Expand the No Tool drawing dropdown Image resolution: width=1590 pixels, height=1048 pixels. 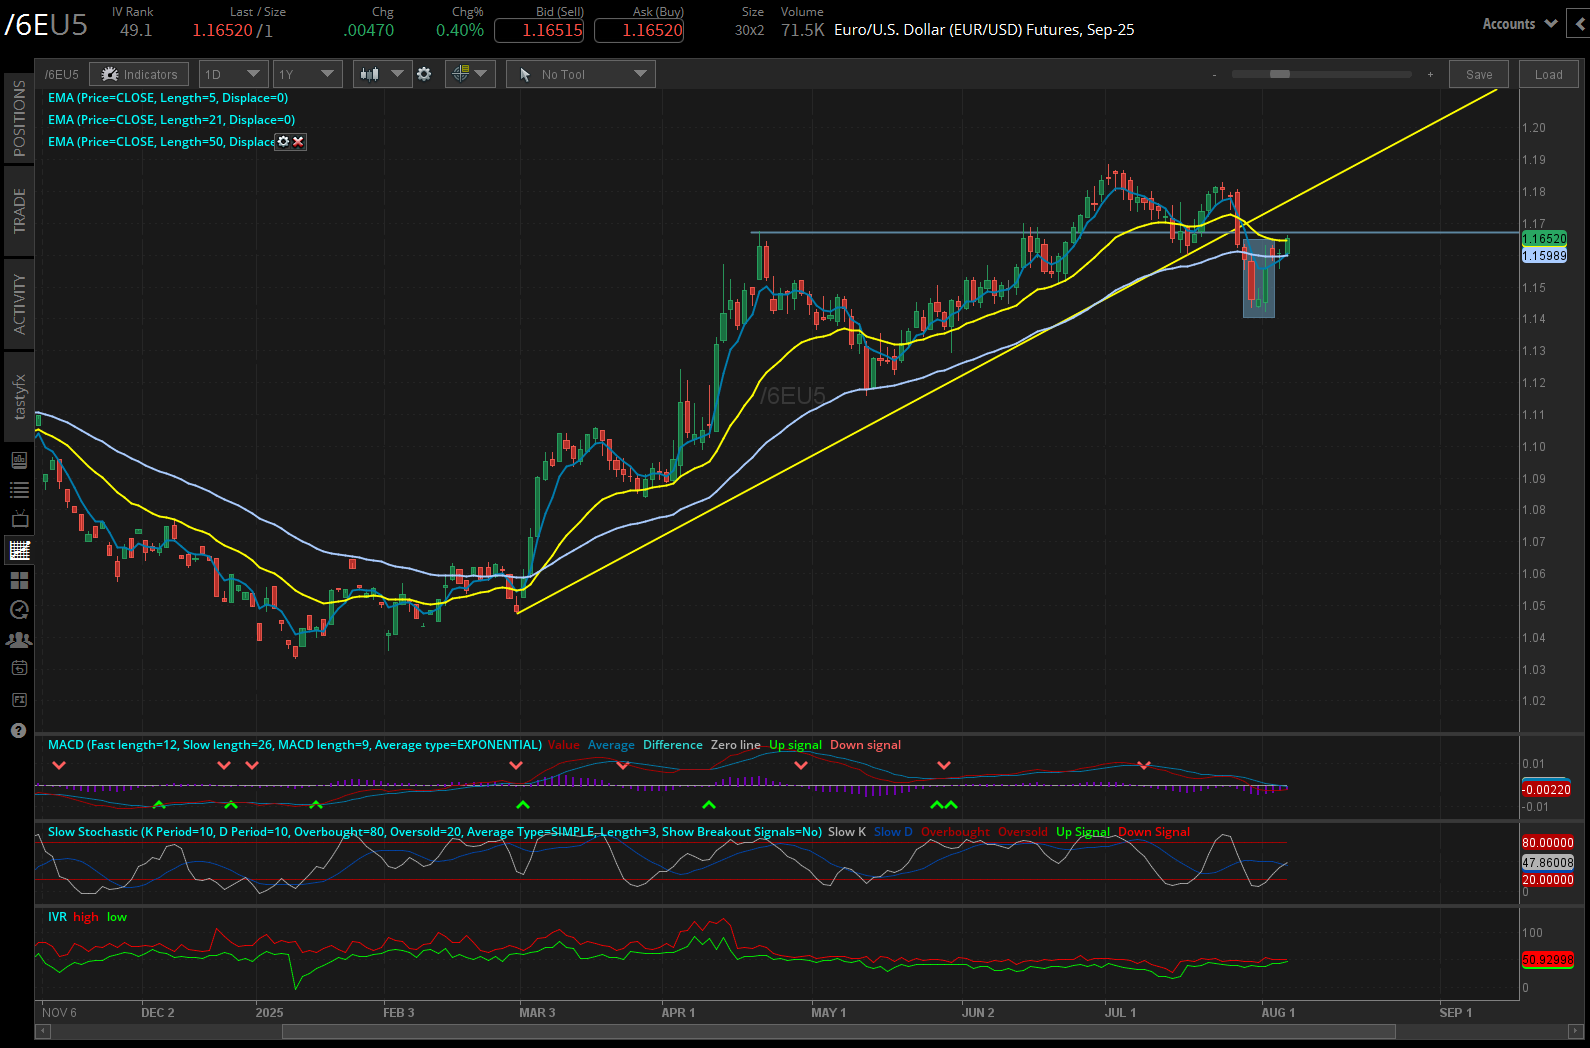pyautogui.click(x=581, y=74)
